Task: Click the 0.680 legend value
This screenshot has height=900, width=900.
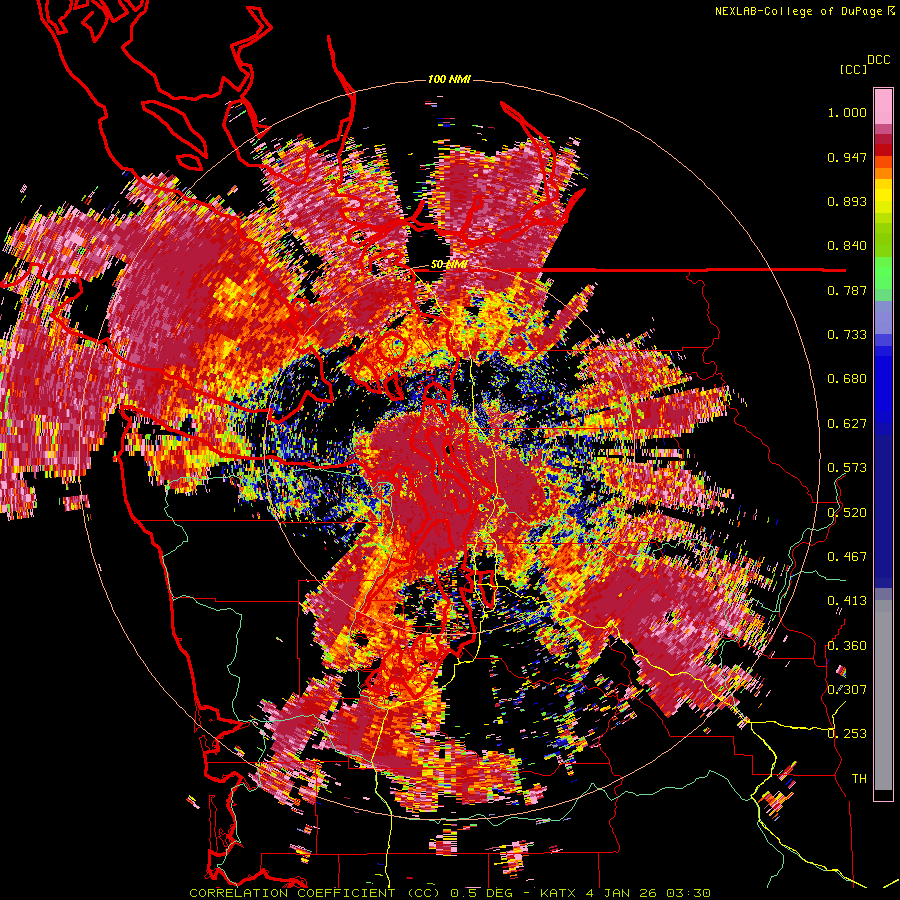Action: (847, 379)
